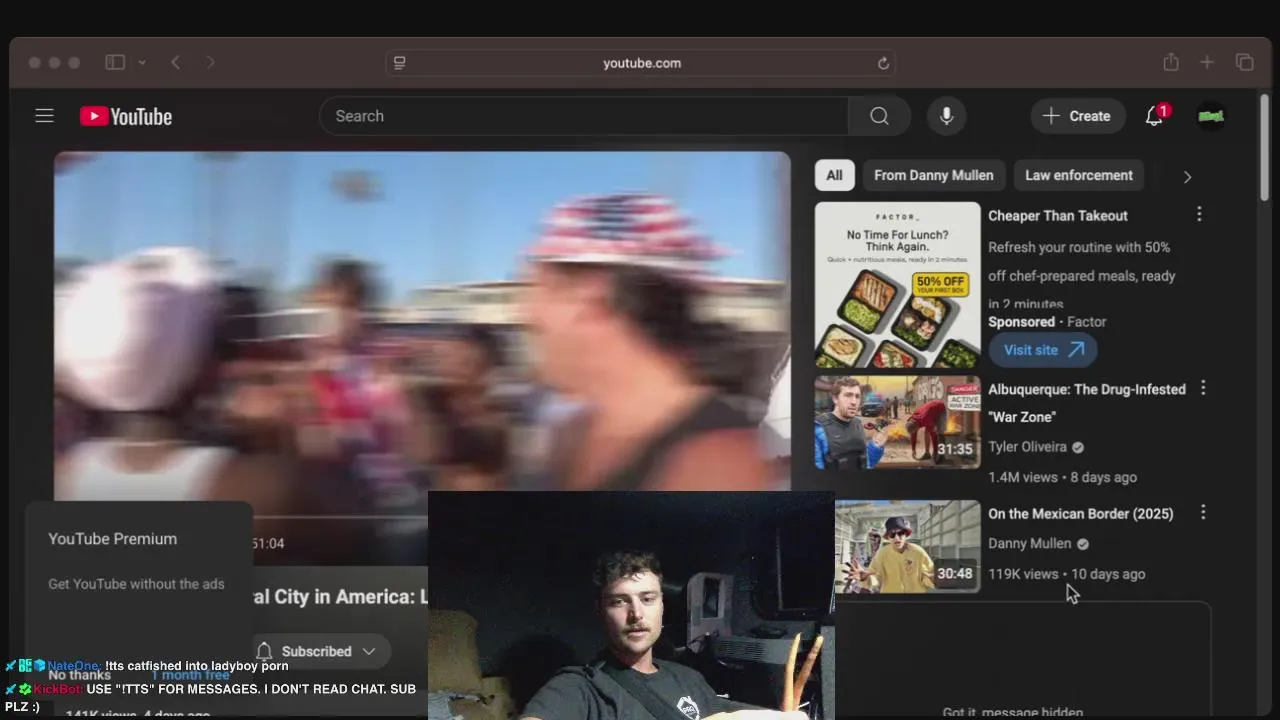Open options for Mexican Border video
The height and width of the screenshot is (720, 1280).
(1203, 512)
